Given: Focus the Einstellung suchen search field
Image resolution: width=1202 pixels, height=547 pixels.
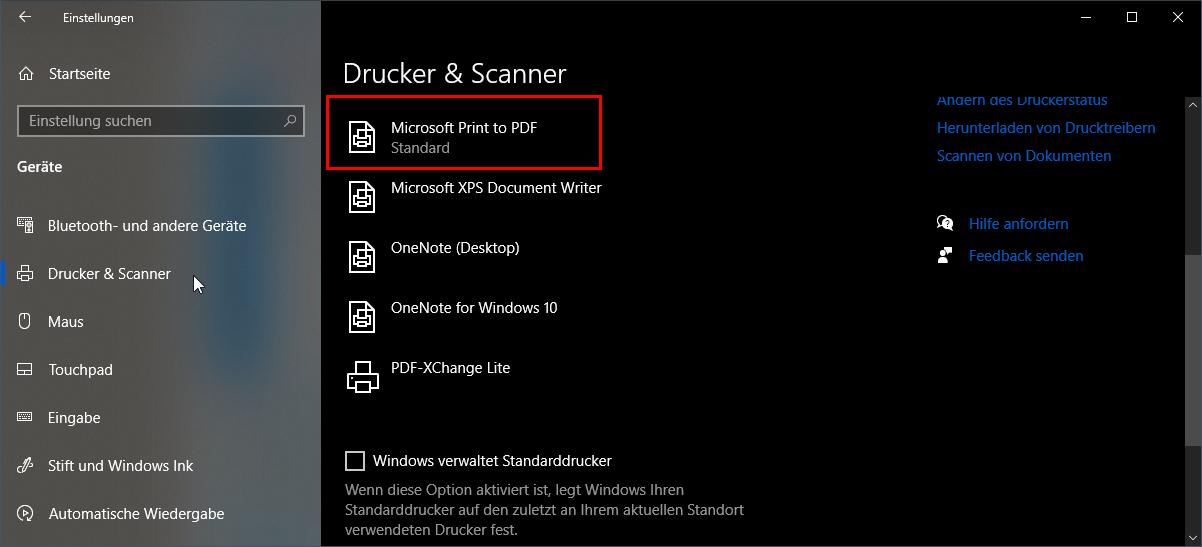Looking at the screenshot, I should tap(150, 121).
